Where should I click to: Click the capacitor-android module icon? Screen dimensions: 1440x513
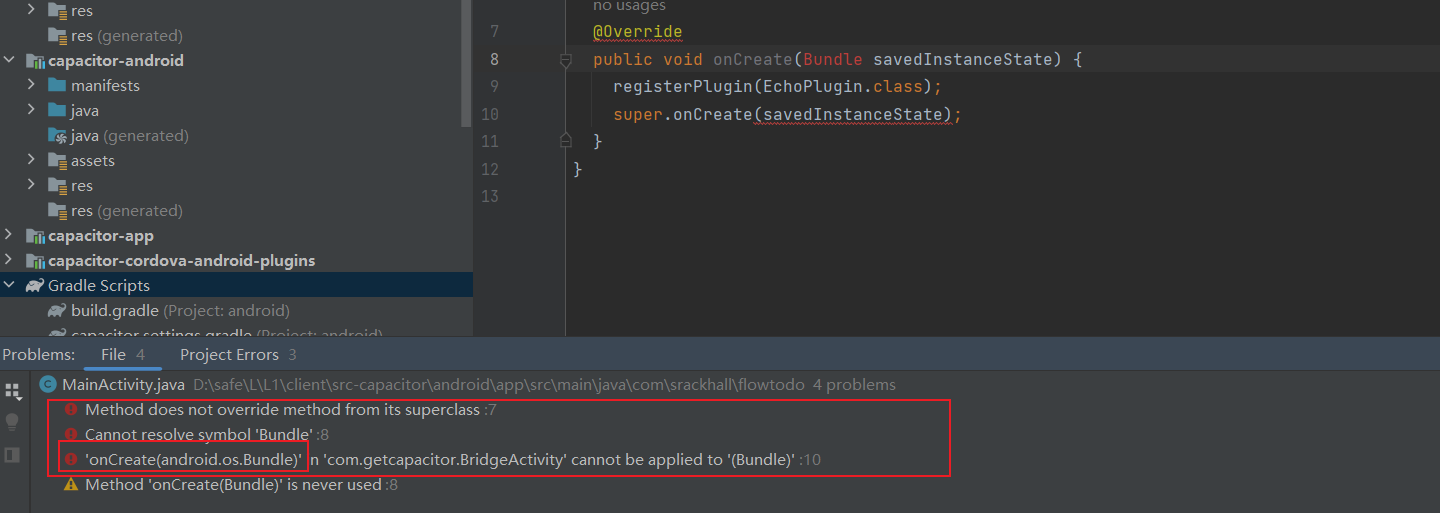(35, 61)
